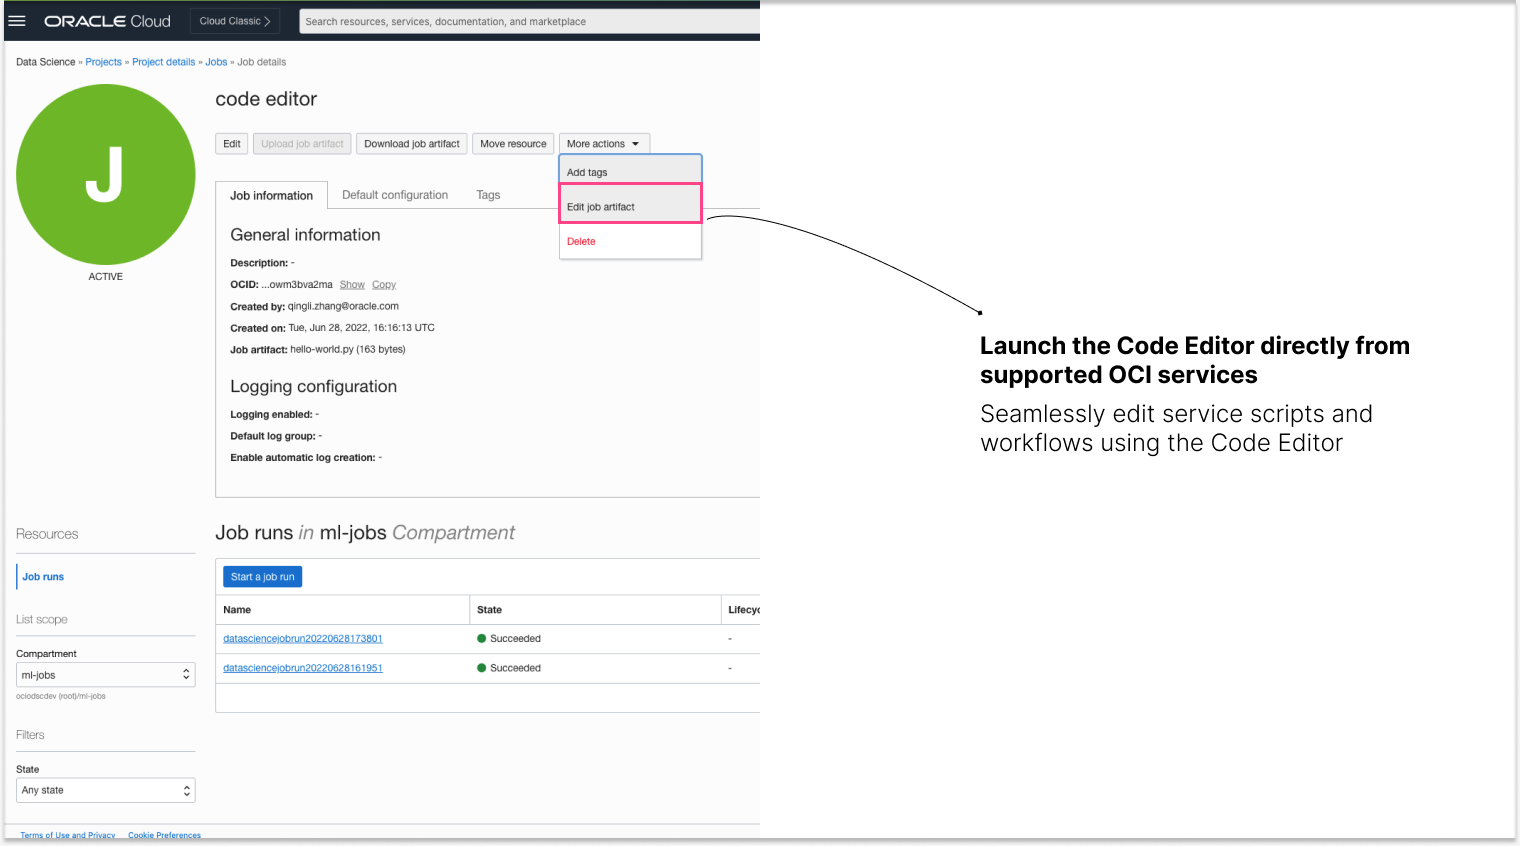
Task: Select Delete from the actions menu
Action: 580,241
